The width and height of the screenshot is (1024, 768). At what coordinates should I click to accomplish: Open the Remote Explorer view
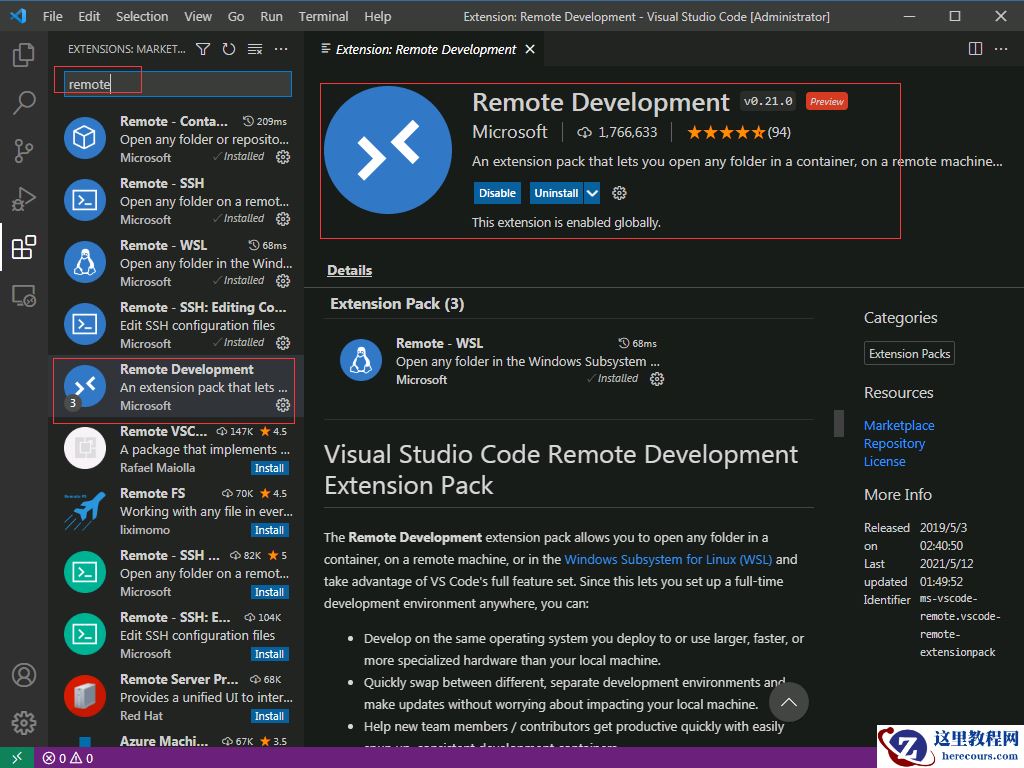click(x=24, y=296)
